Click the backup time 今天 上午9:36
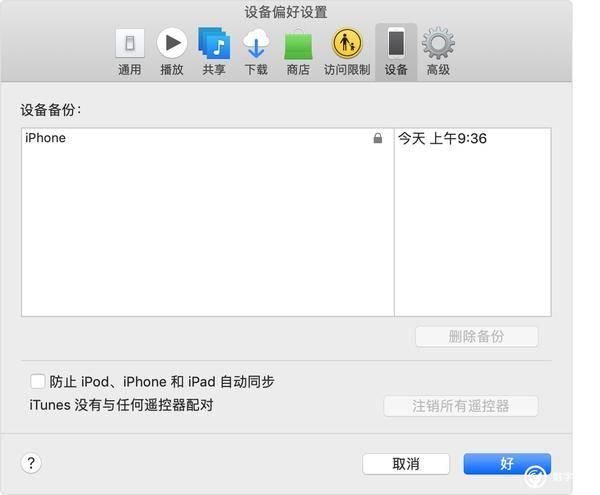The width and height of the screenshot is (600, 495). 442,138
